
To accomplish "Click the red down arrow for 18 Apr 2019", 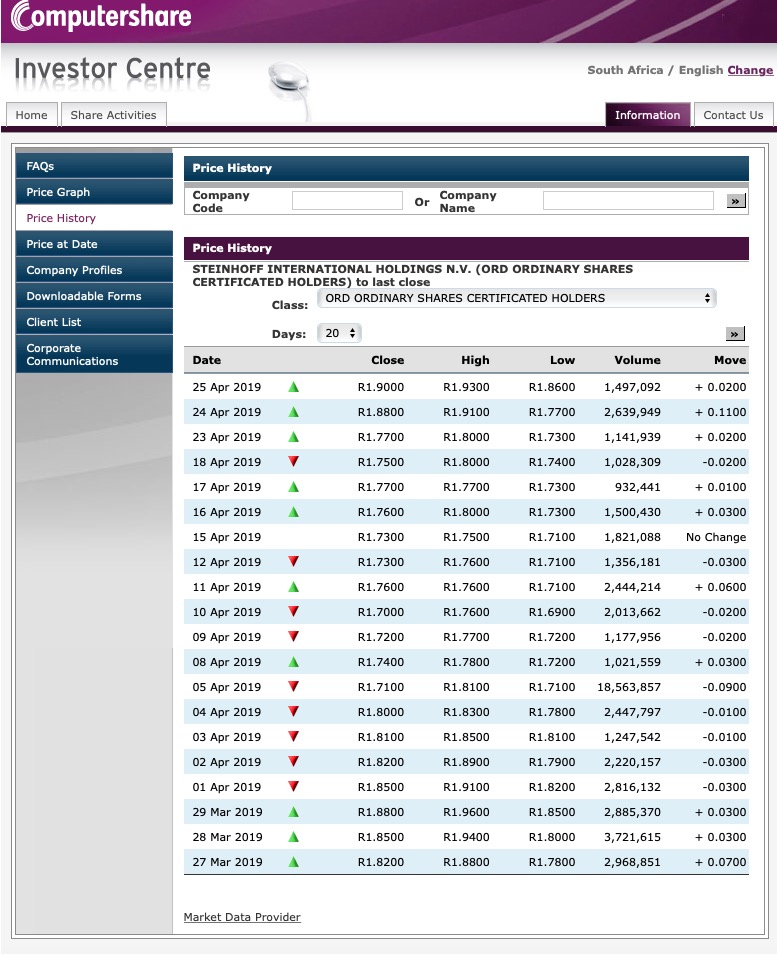I will 291,462.
